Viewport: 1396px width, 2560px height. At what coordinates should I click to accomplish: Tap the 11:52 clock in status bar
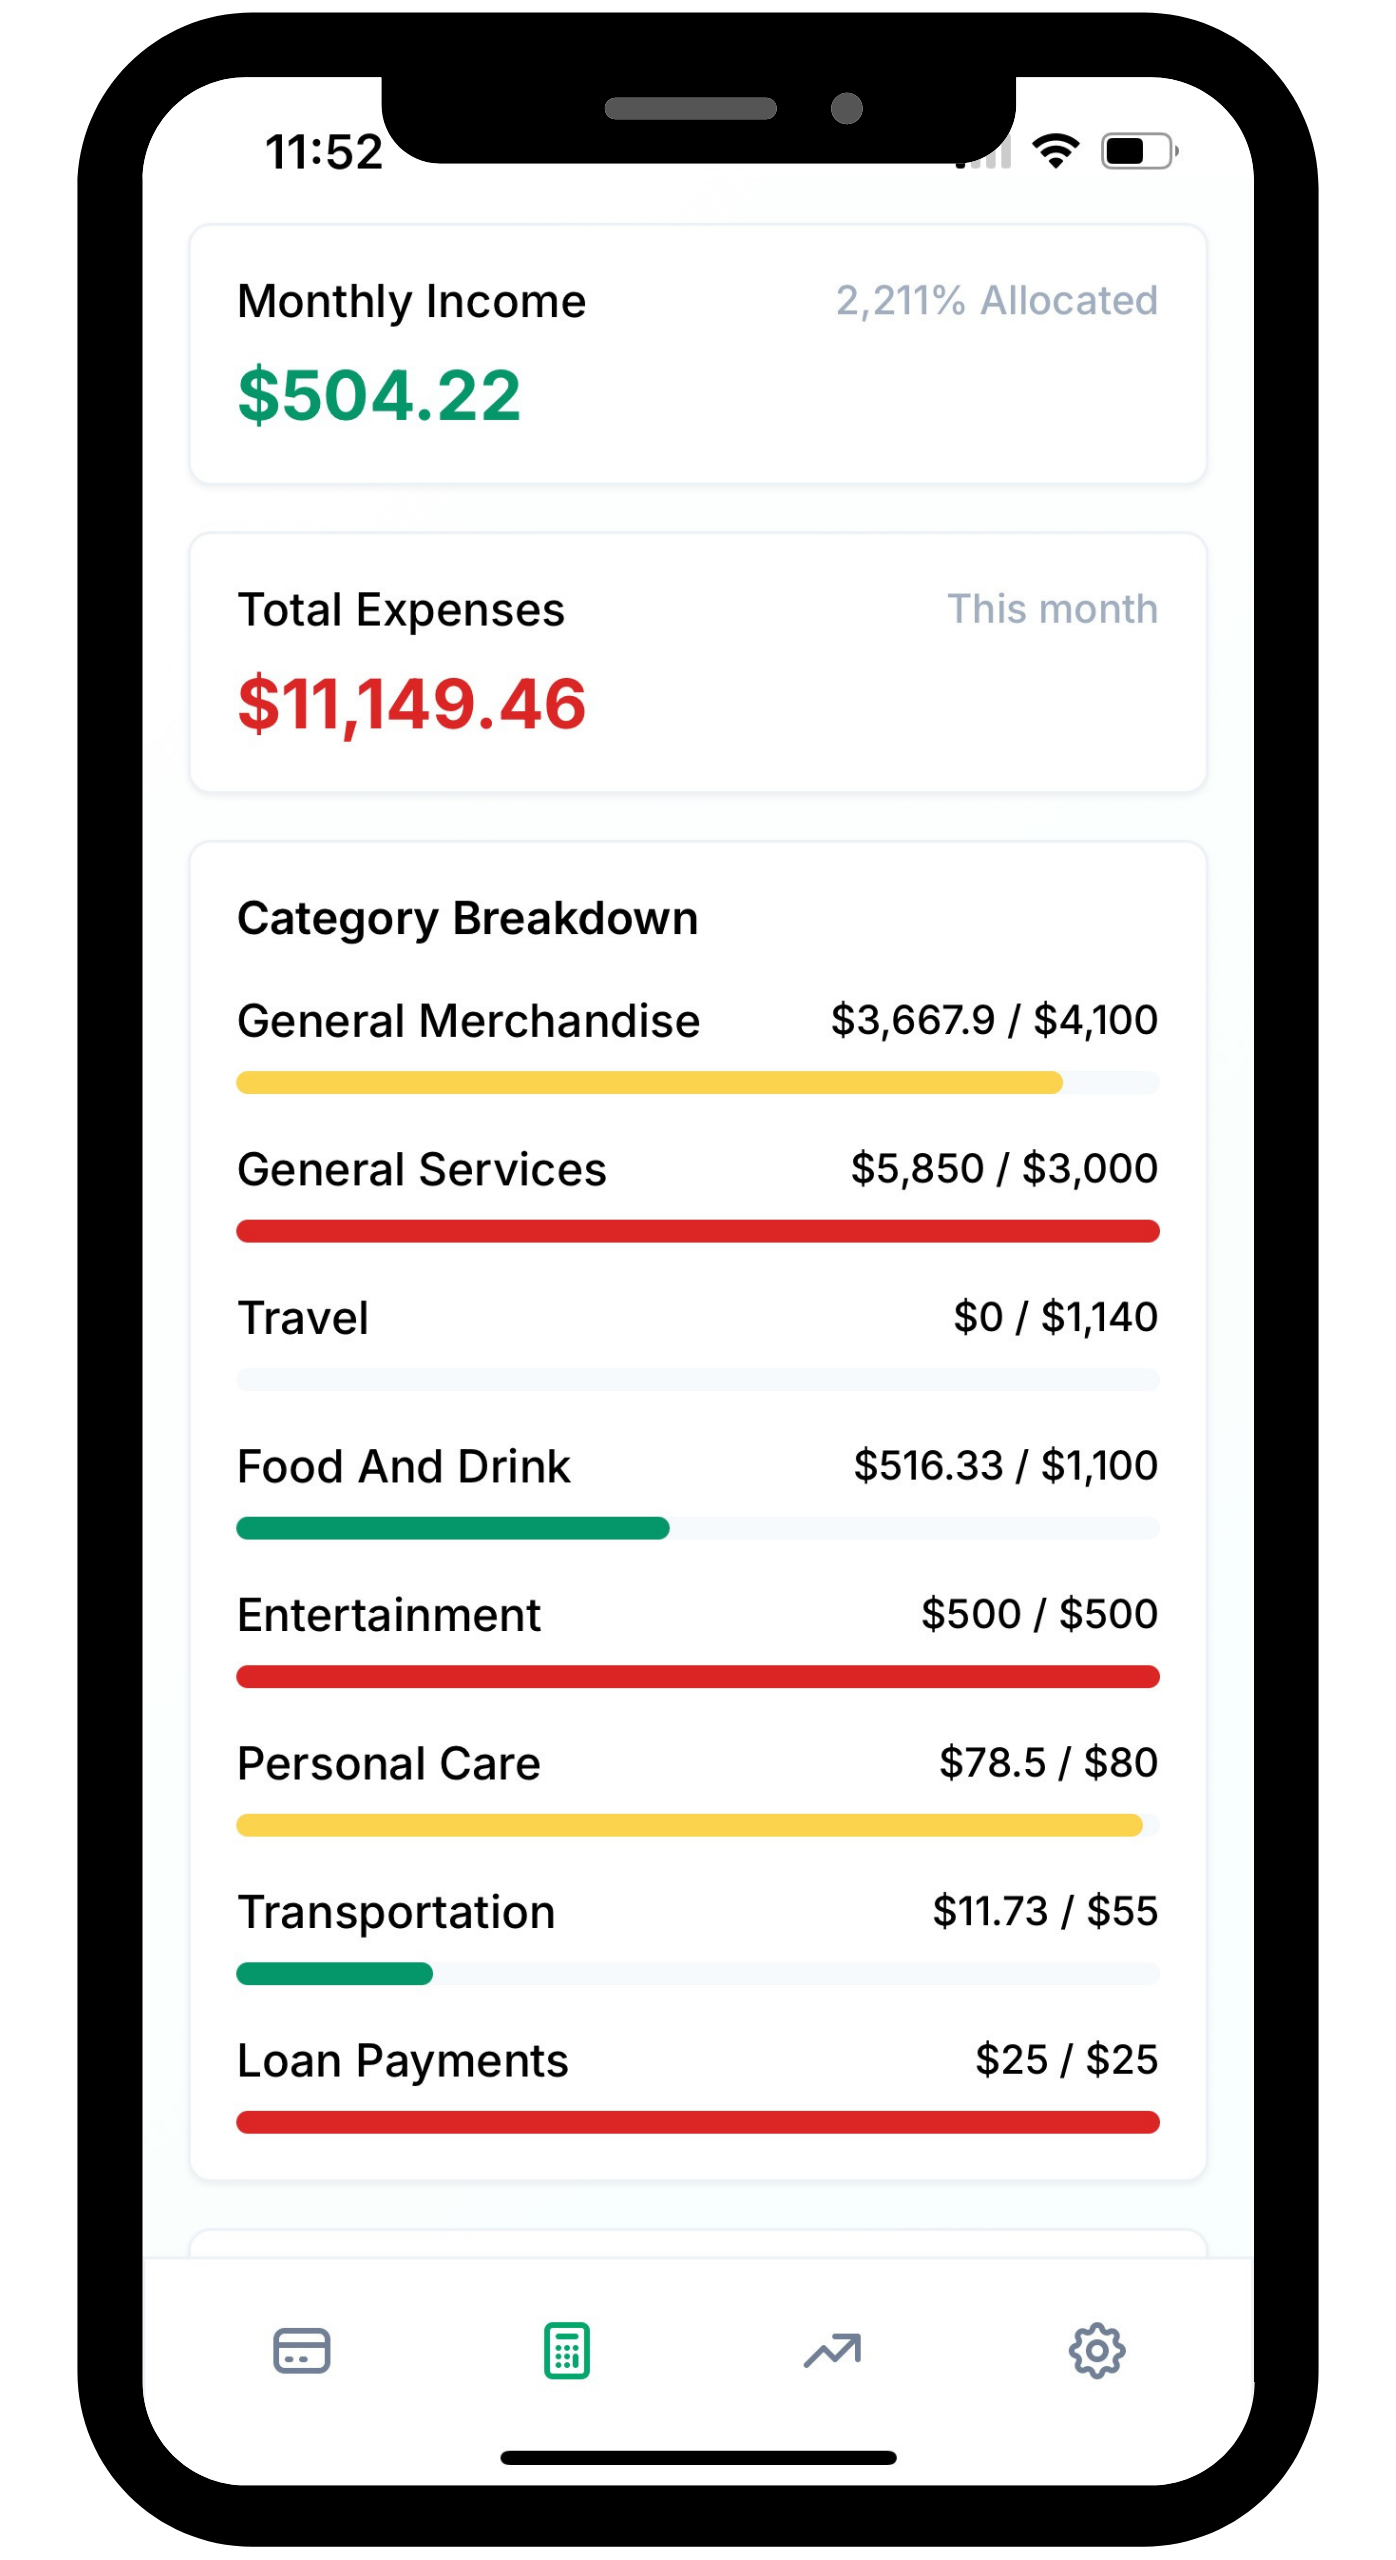pos(324,152)
